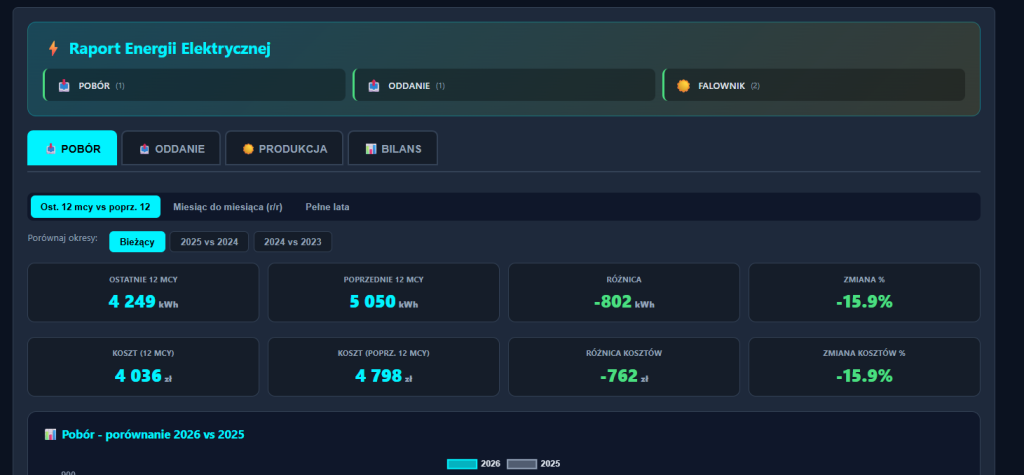This screenshot has height=475, width=1024.
Task: Compare period 2025 vs 2024
Action: [x=209, y=242]
